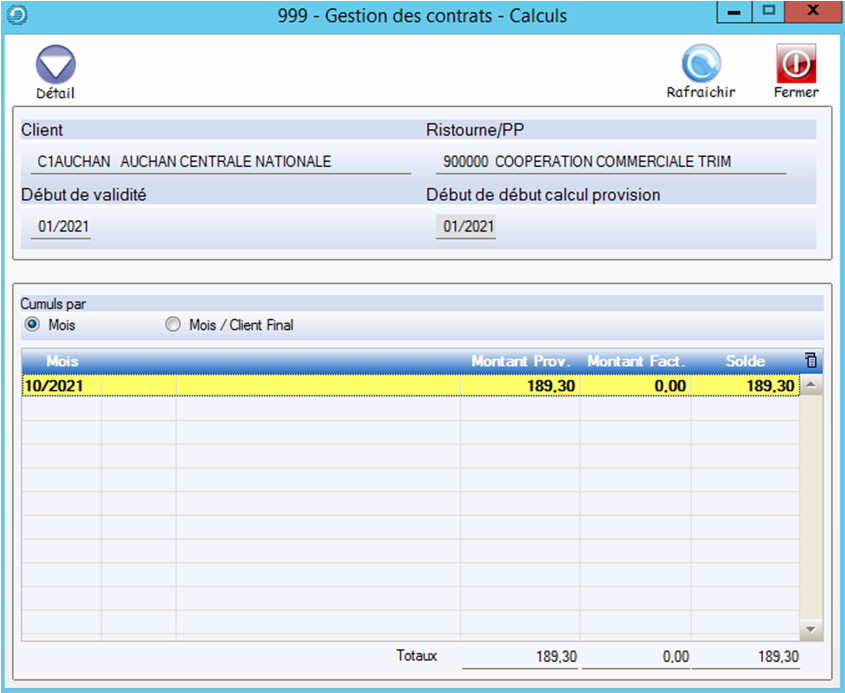Click the Détail down-arrow icon
845x693 pixels.
(55, 65)
